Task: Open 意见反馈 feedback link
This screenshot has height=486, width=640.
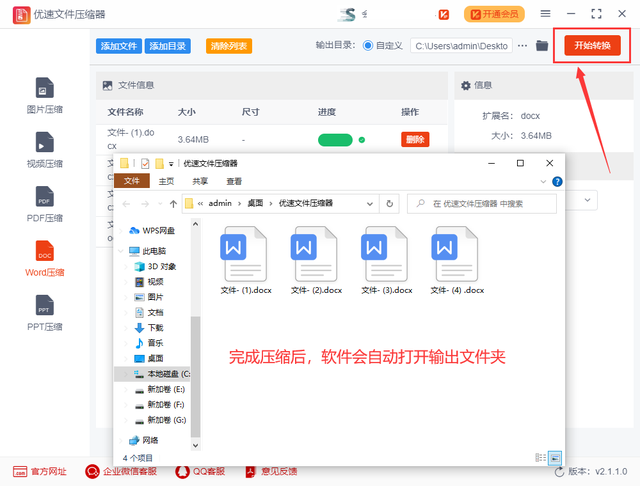Action: click(271, 472)
